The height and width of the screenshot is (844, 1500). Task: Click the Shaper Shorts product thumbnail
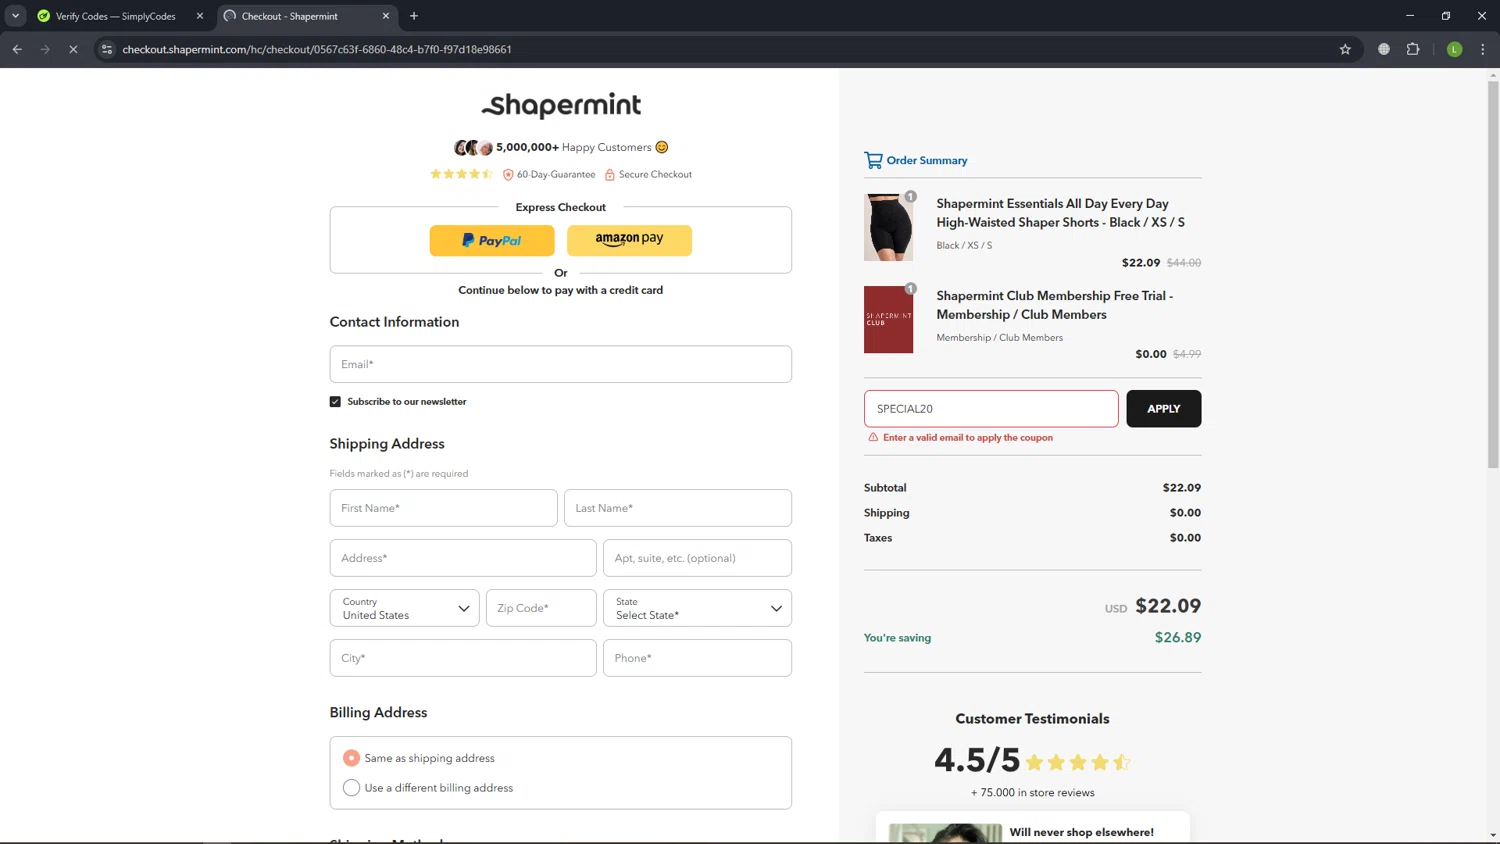coord(888,228)
